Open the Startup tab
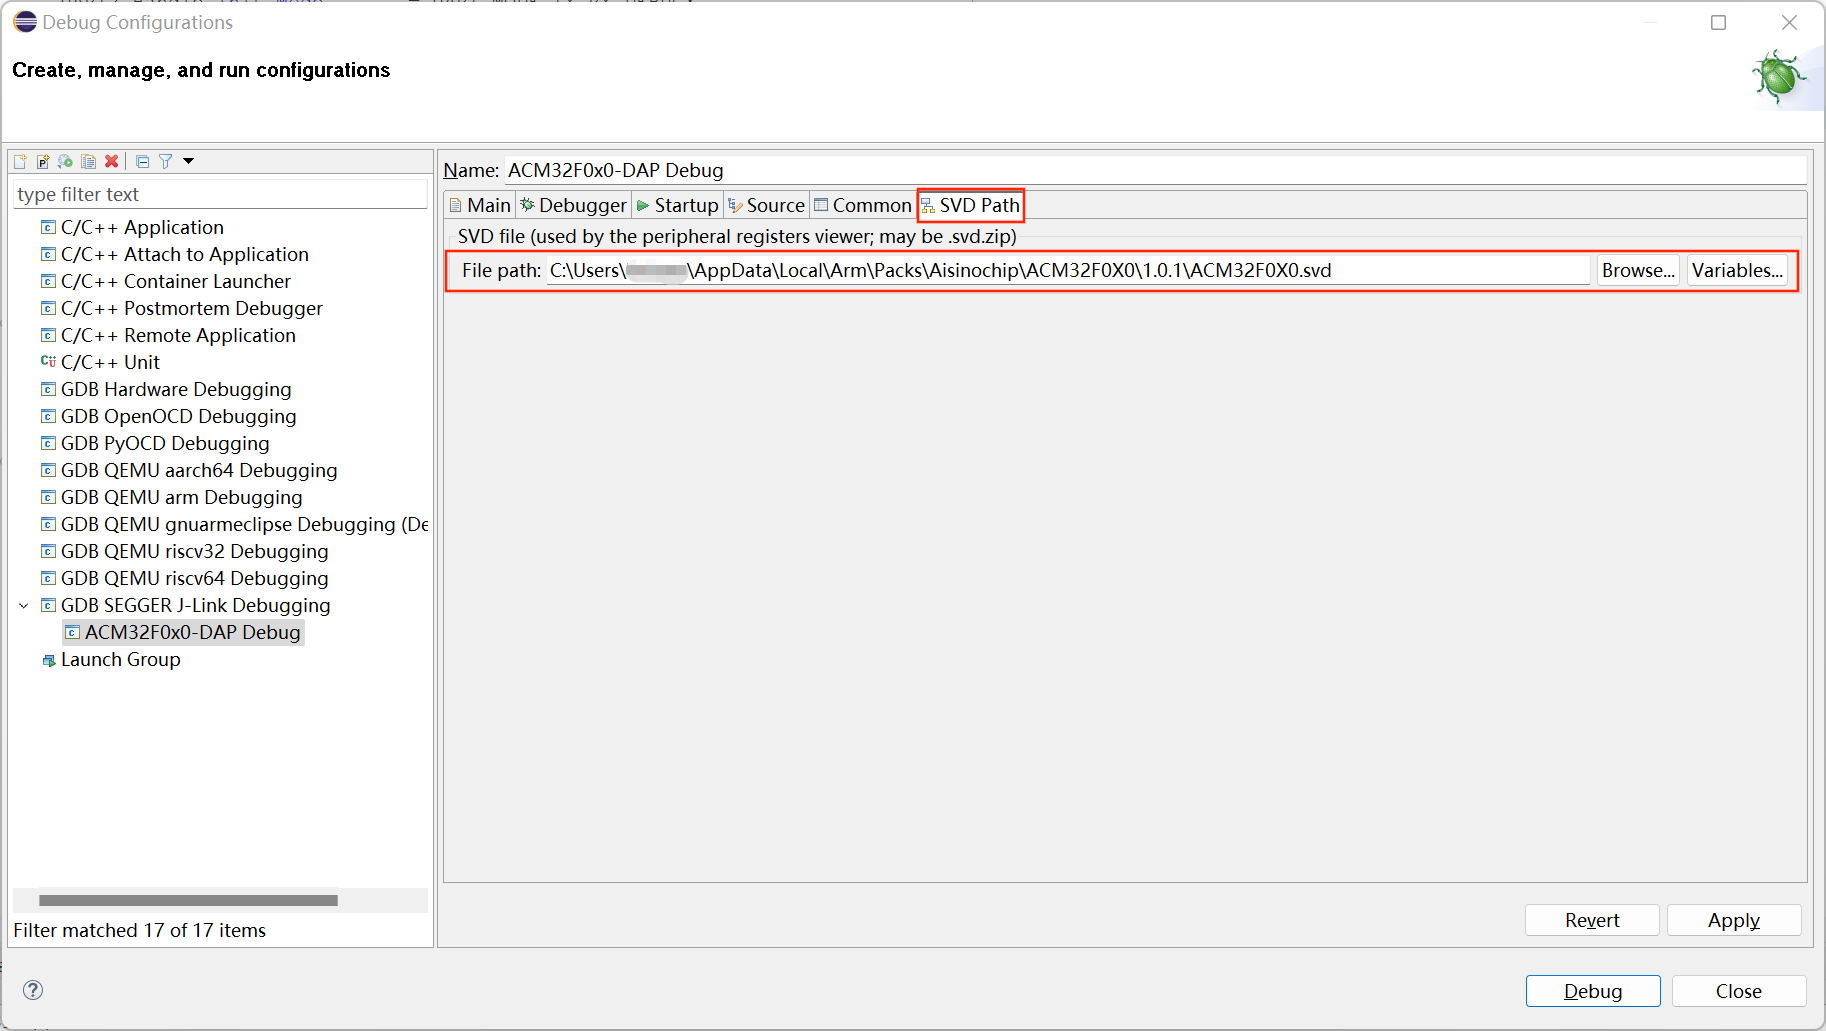 pyautogui.click(x=677, y=205)
